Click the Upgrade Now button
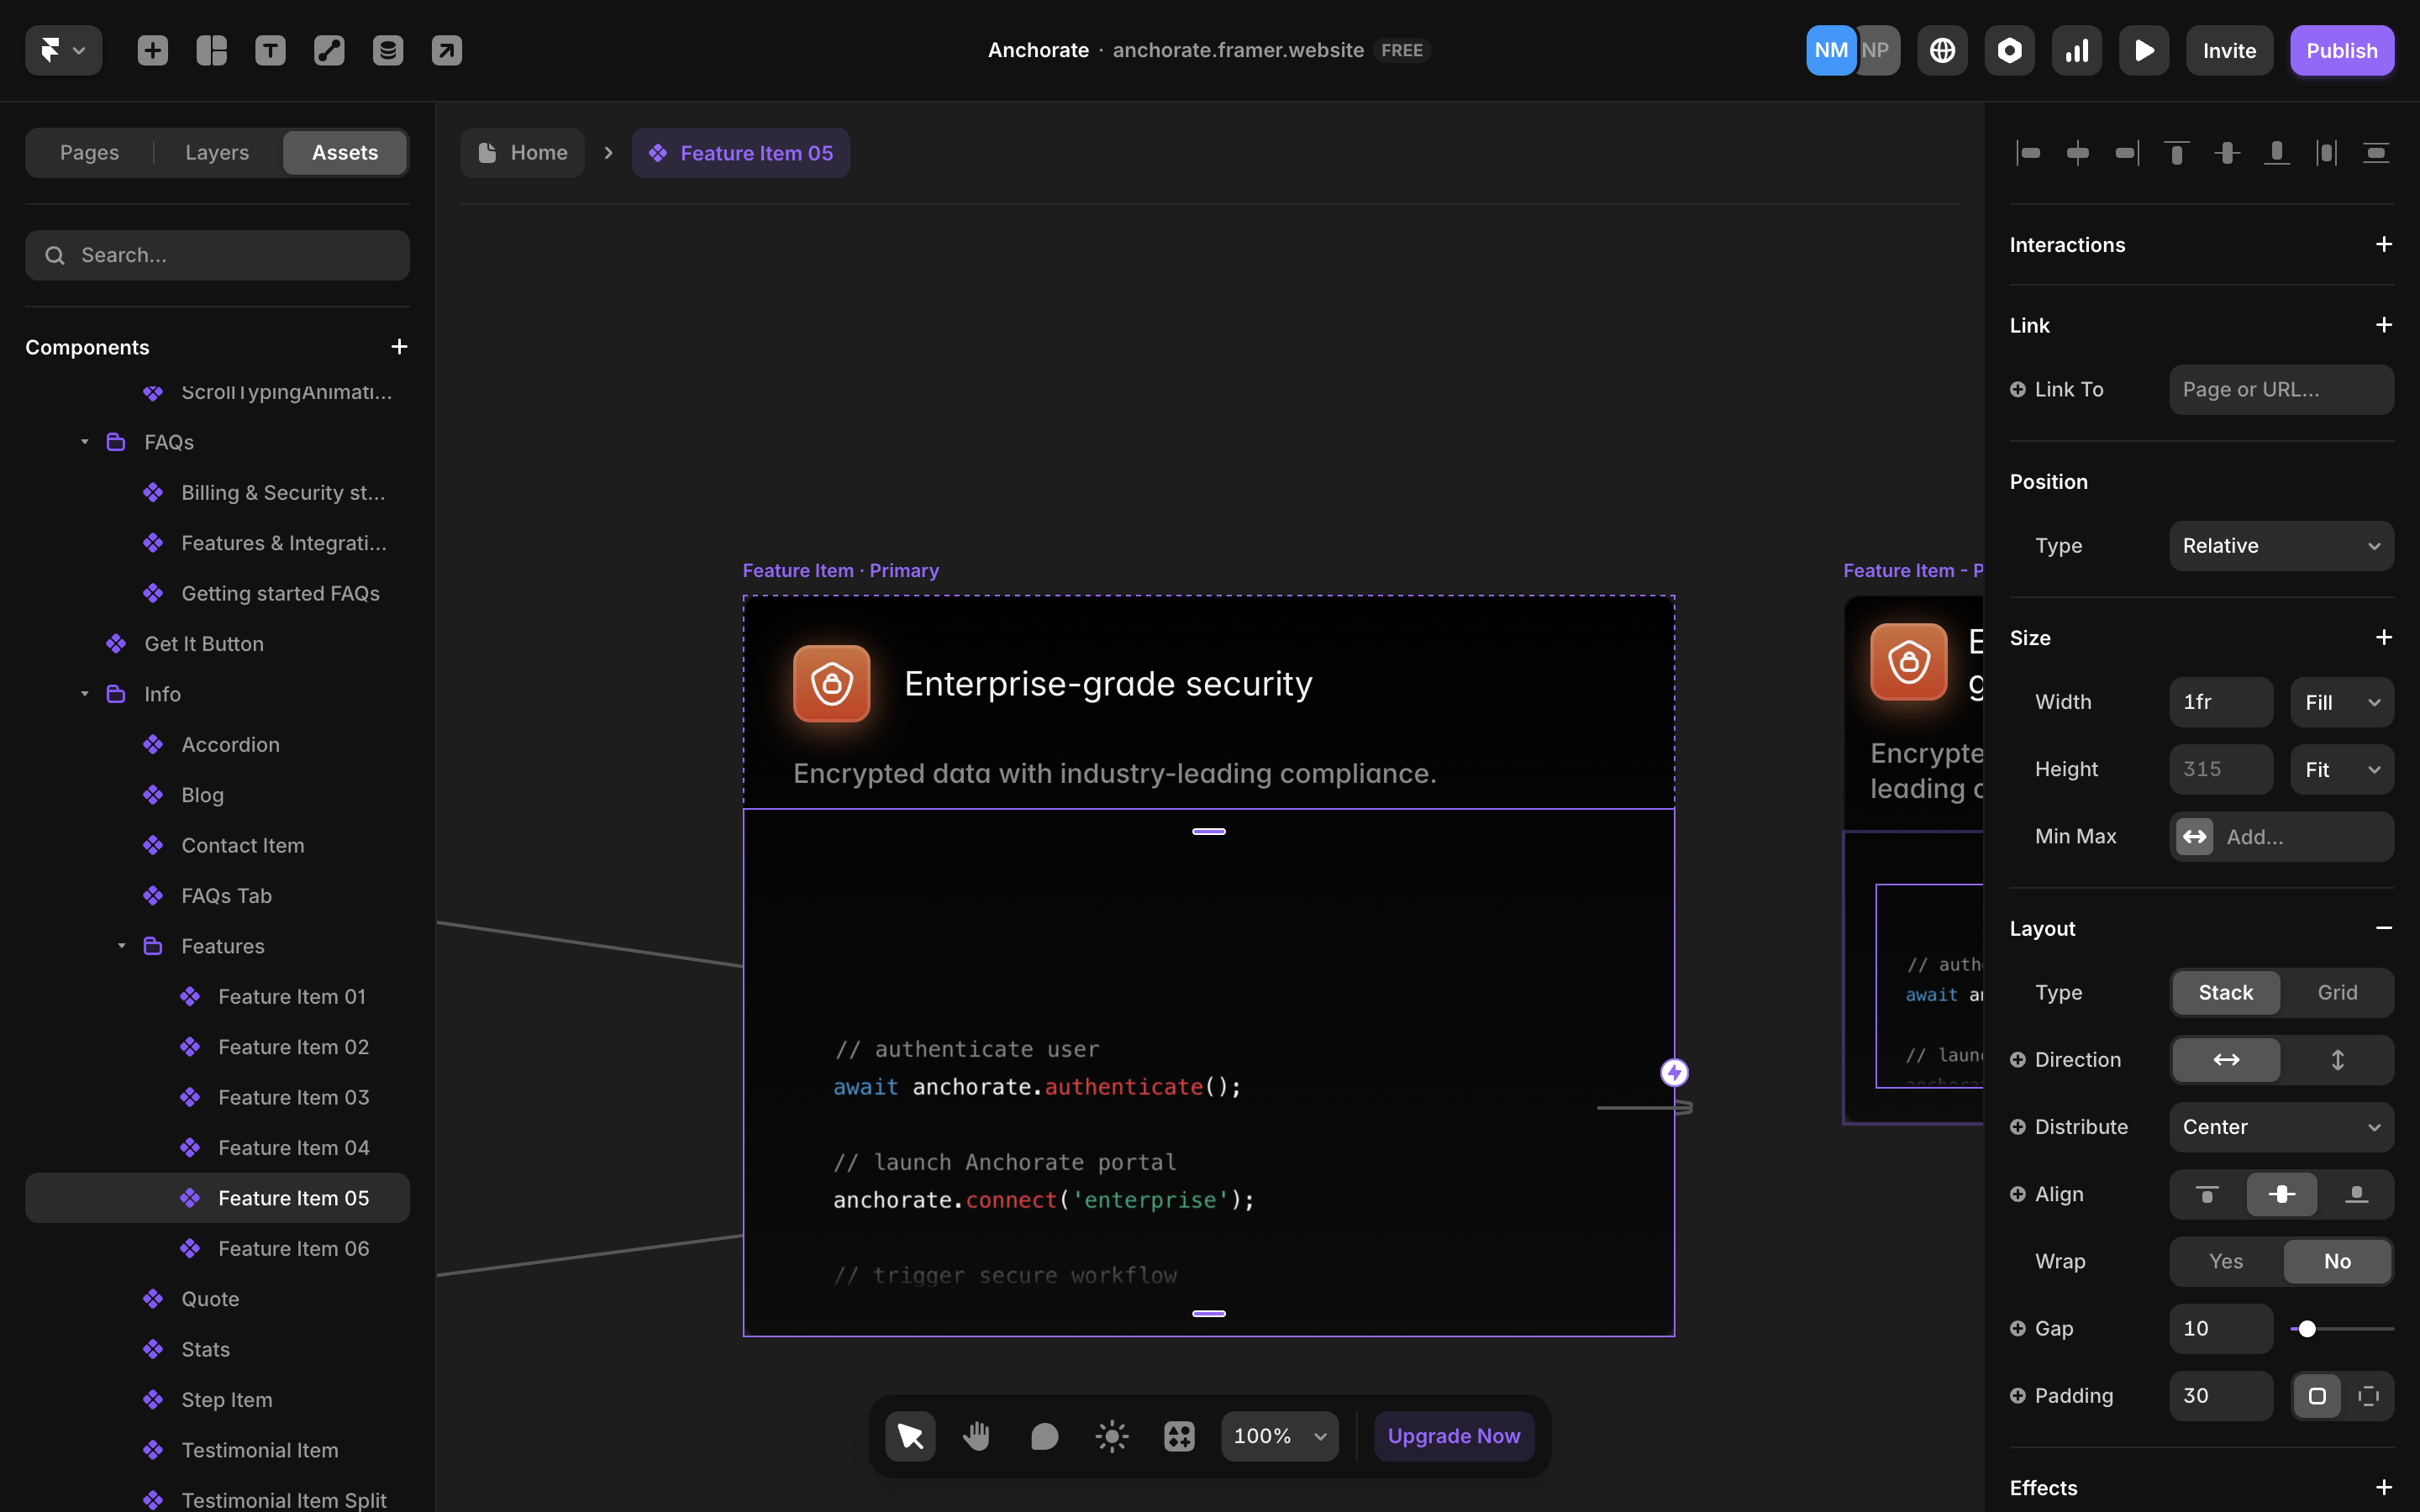Screen dimensions: 2420x1512 click(1453, 1436)
